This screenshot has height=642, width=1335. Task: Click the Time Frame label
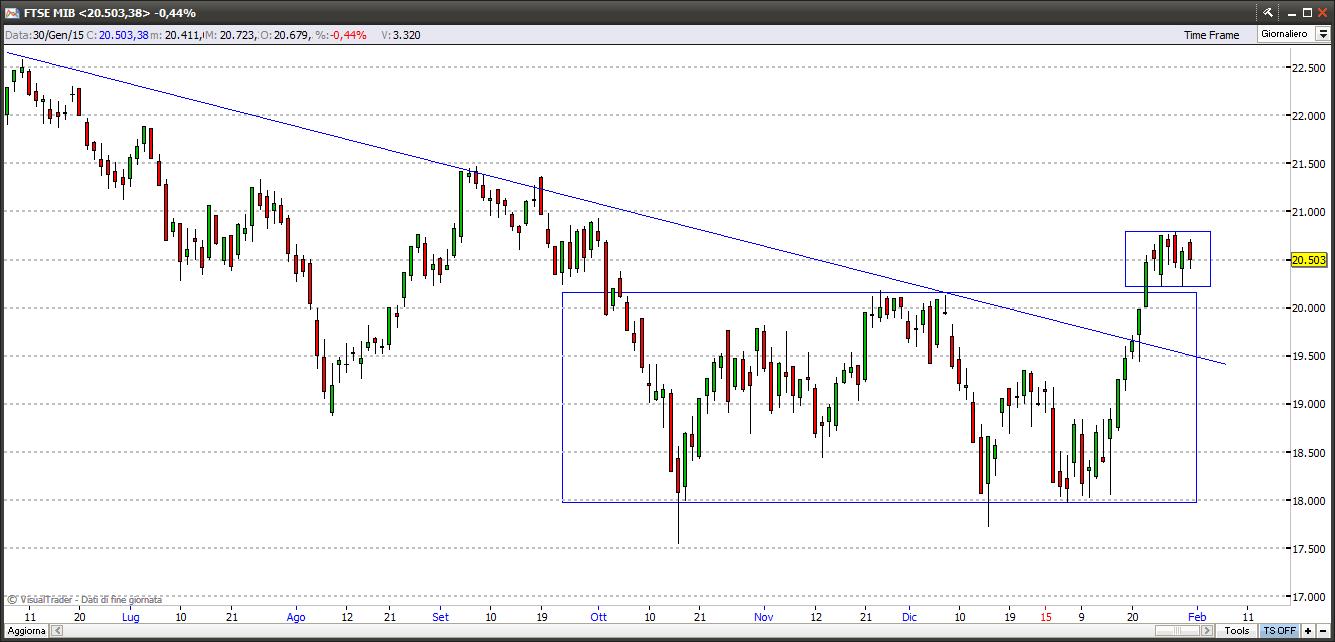click(1211, 35)
